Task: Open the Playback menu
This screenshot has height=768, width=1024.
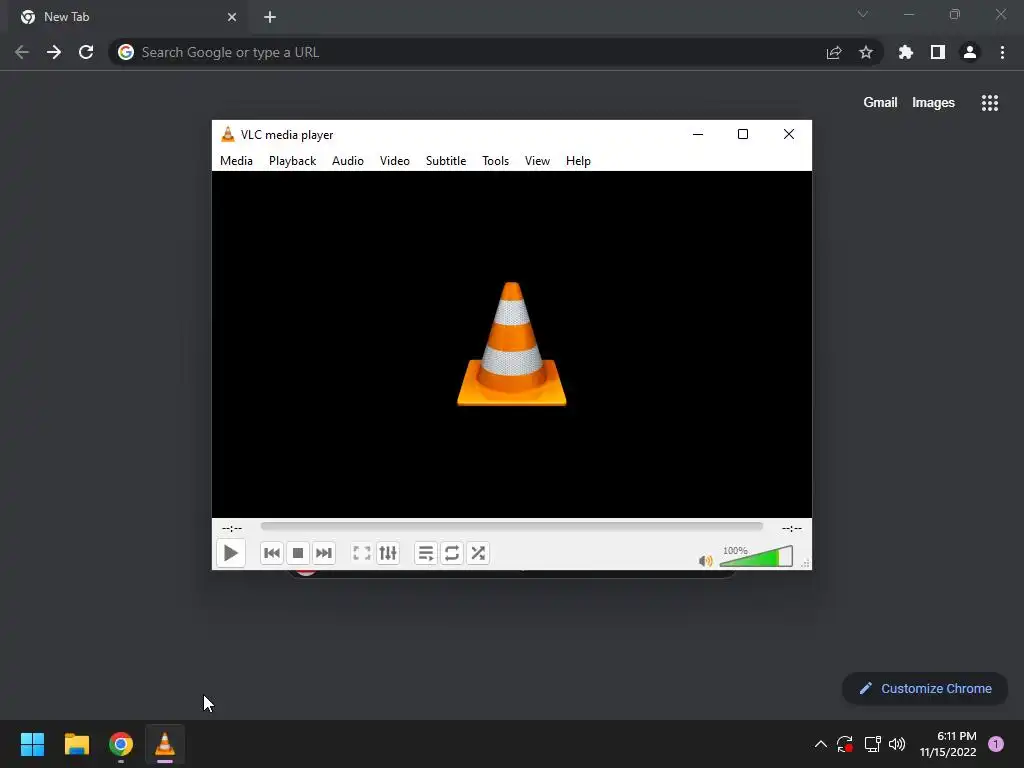Action: tap(293, 161)
